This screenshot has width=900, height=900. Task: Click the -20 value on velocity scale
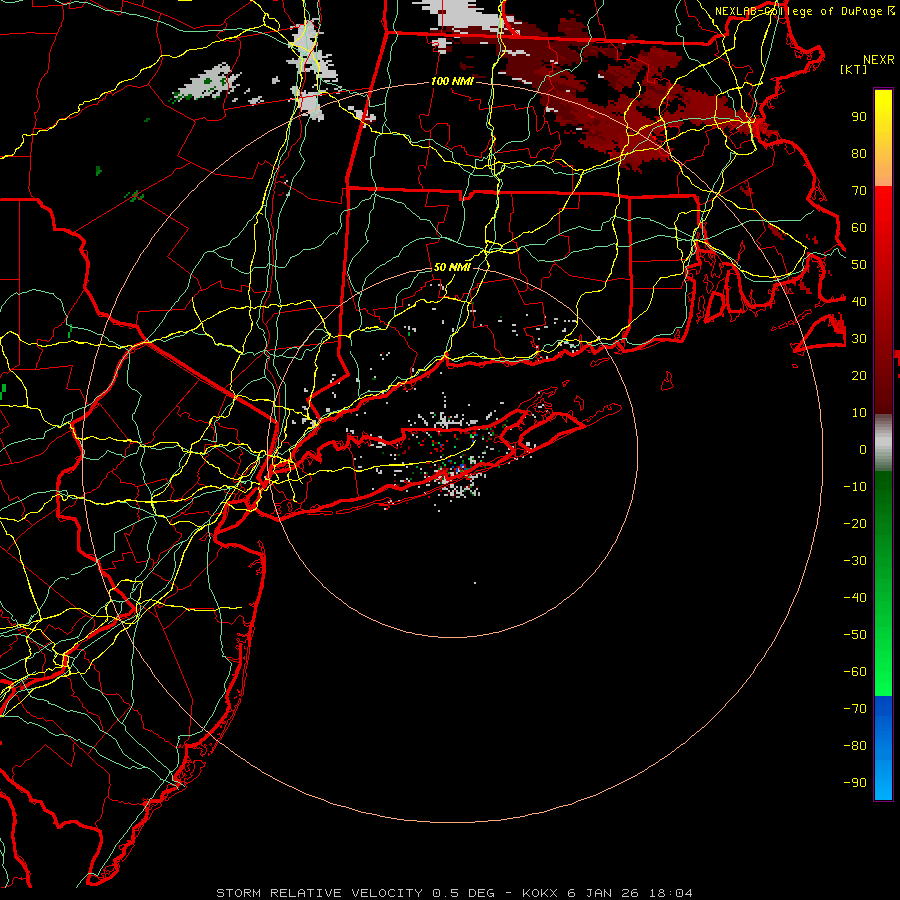pos(855,523)
